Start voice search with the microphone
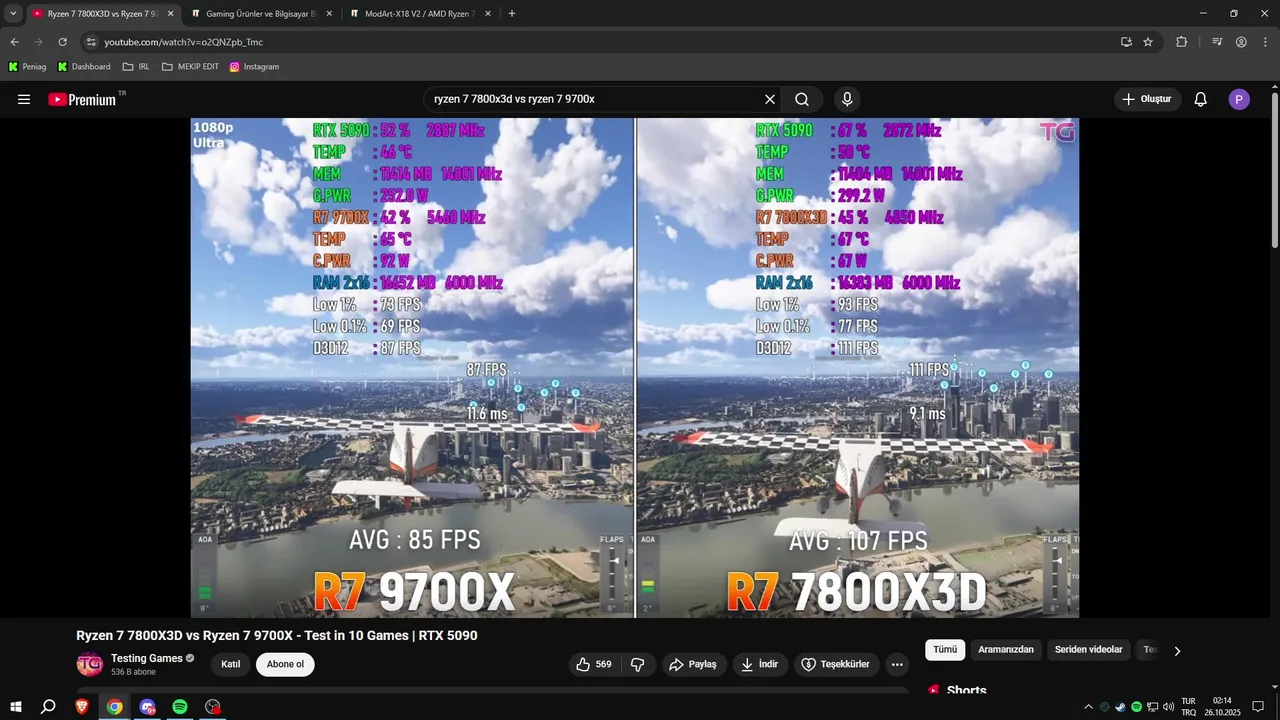Viewport: 1280px width, 720px height. (847, 99)
